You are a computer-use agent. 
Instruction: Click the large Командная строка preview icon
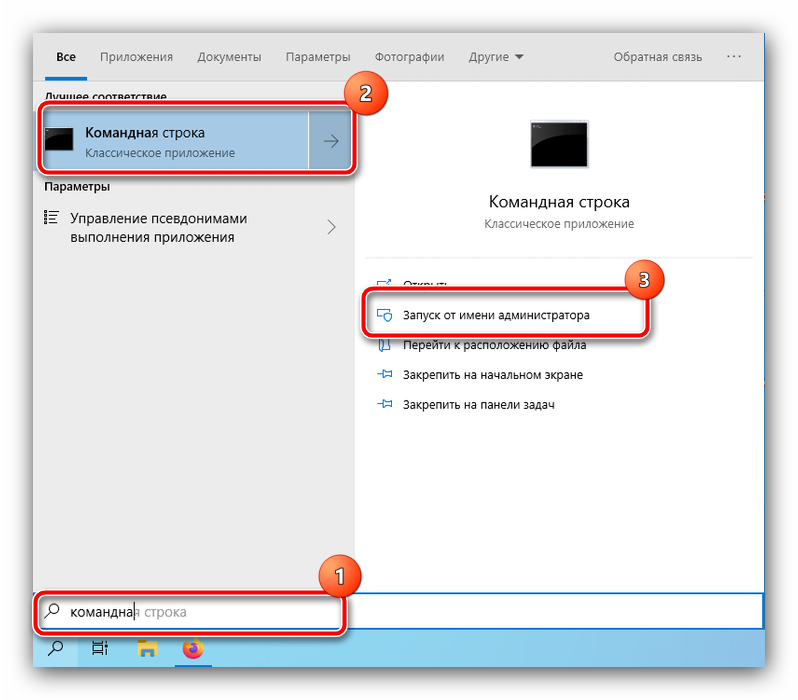coord(559,144)
